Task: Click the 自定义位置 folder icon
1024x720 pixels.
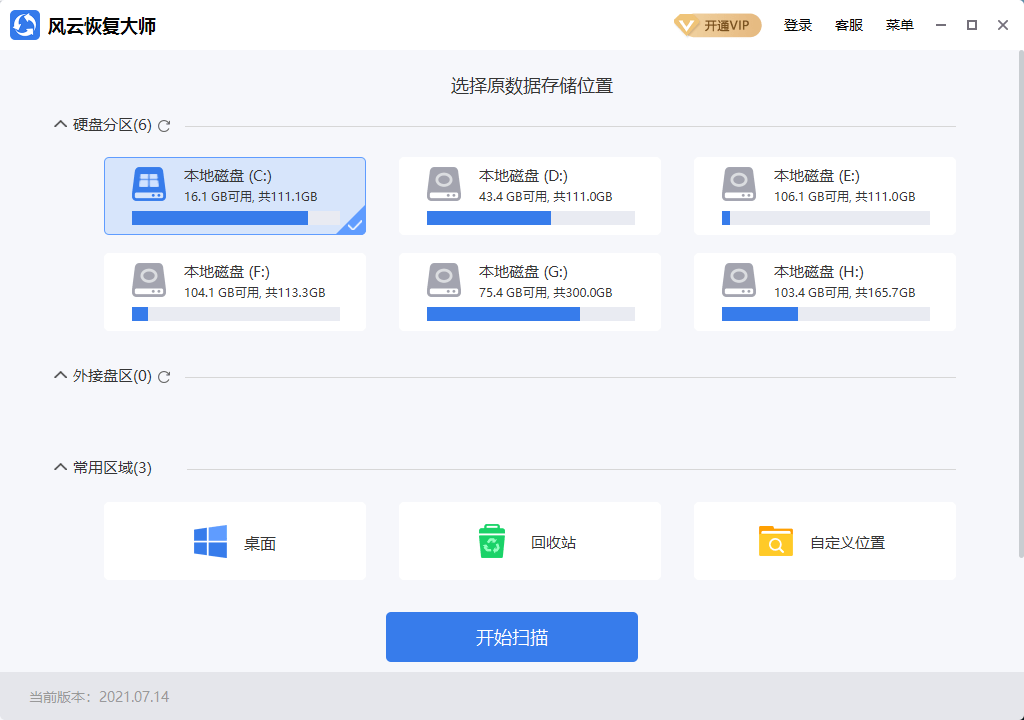Action: [776, 540]
